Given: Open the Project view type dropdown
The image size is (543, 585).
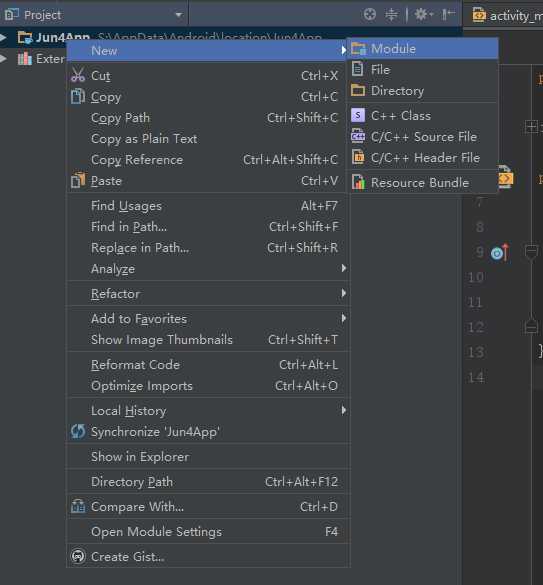Looking at the screenshot, I should 179,15.
